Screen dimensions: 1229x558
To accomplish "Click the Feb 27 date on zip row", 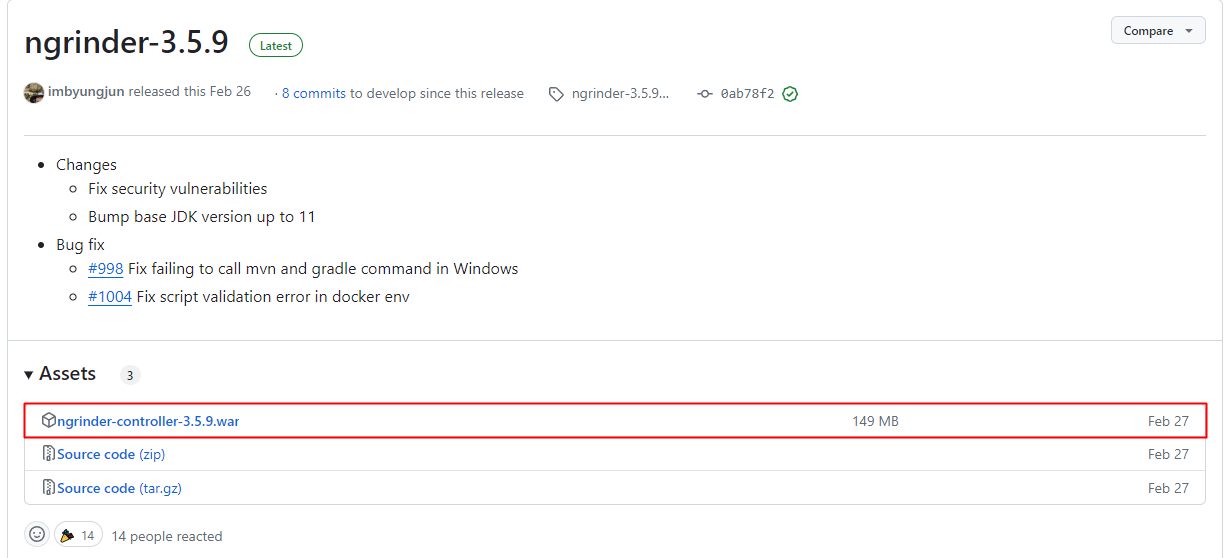I will tap(1168, 454).
